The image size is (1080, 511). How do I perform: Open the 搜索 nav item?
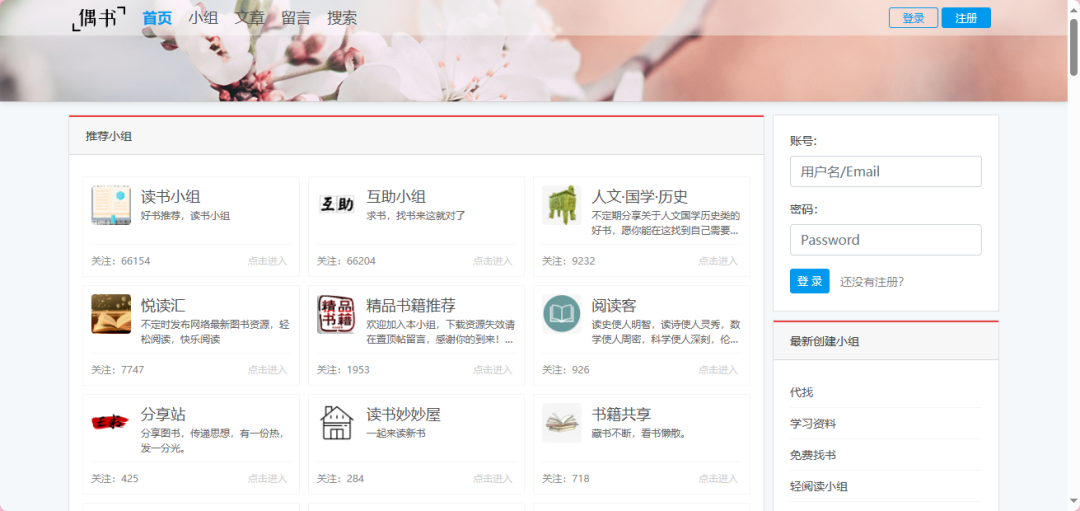tap(342, 19)
